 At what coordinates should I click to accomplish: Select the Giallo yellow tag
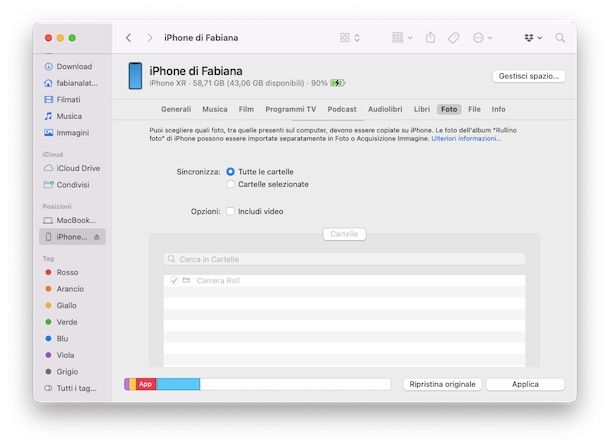[61, 306]
